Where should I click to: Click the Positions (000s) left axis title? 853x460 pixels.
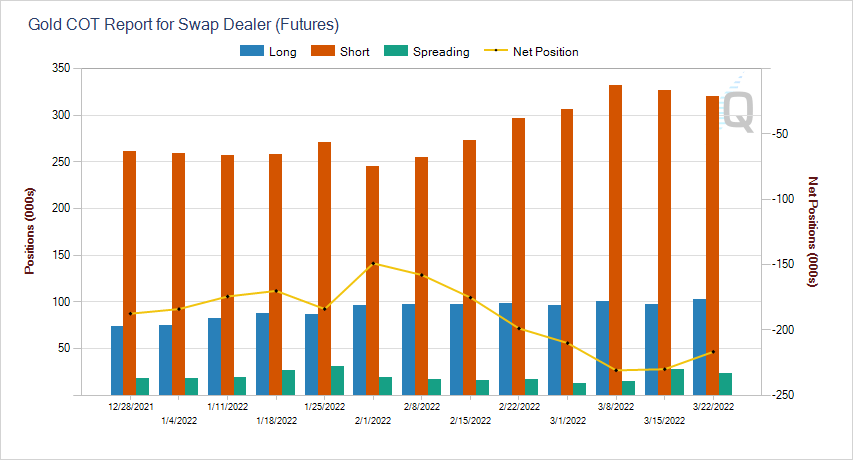(30, 230)
